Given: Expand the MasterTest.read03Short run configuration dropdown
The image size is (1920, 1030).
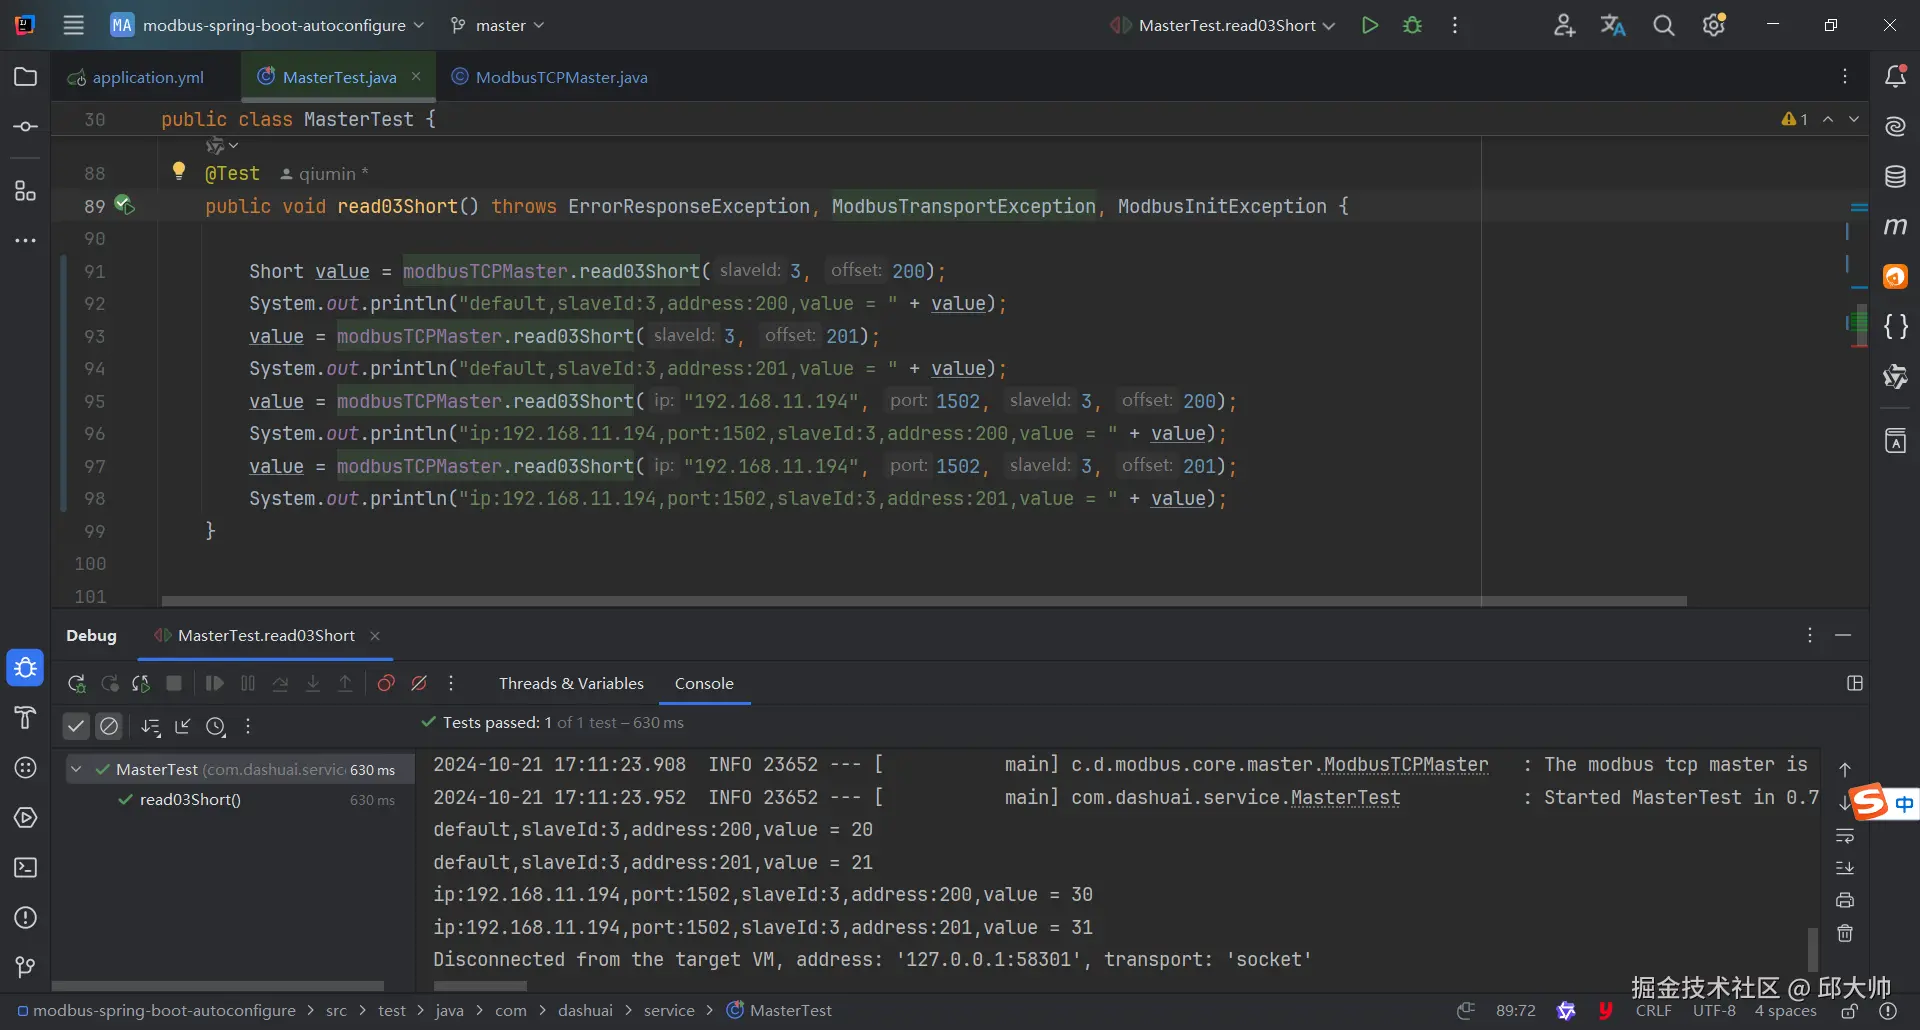Looking at the screenshot, I should click(1329, 26).
